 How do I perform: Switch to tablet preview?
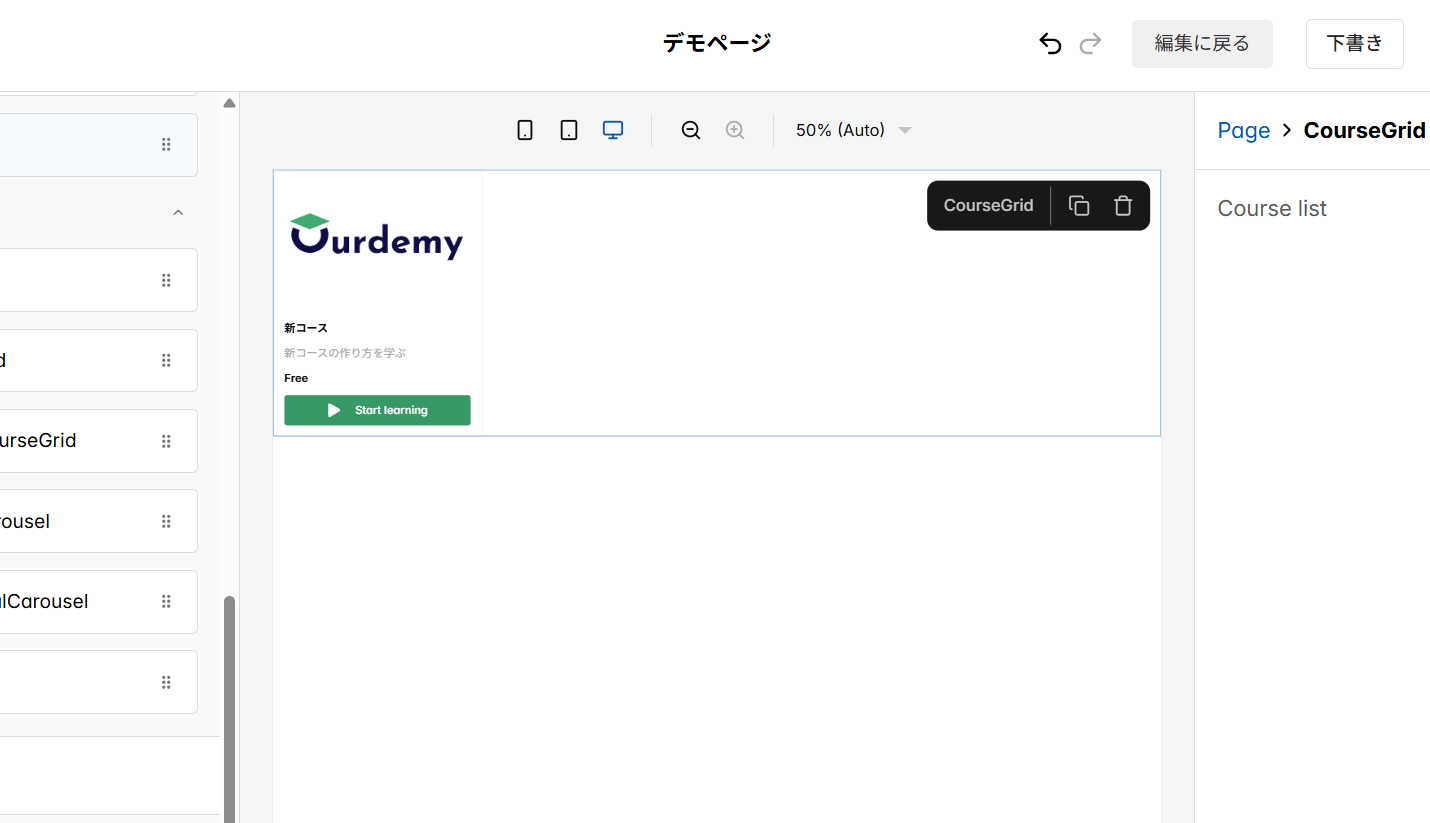568,130
